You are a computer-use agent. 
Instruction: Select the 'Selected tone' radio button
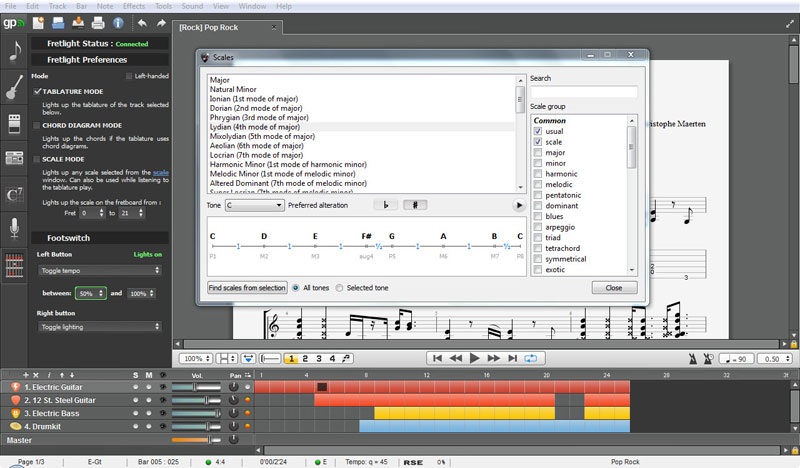tap(339, 288)
